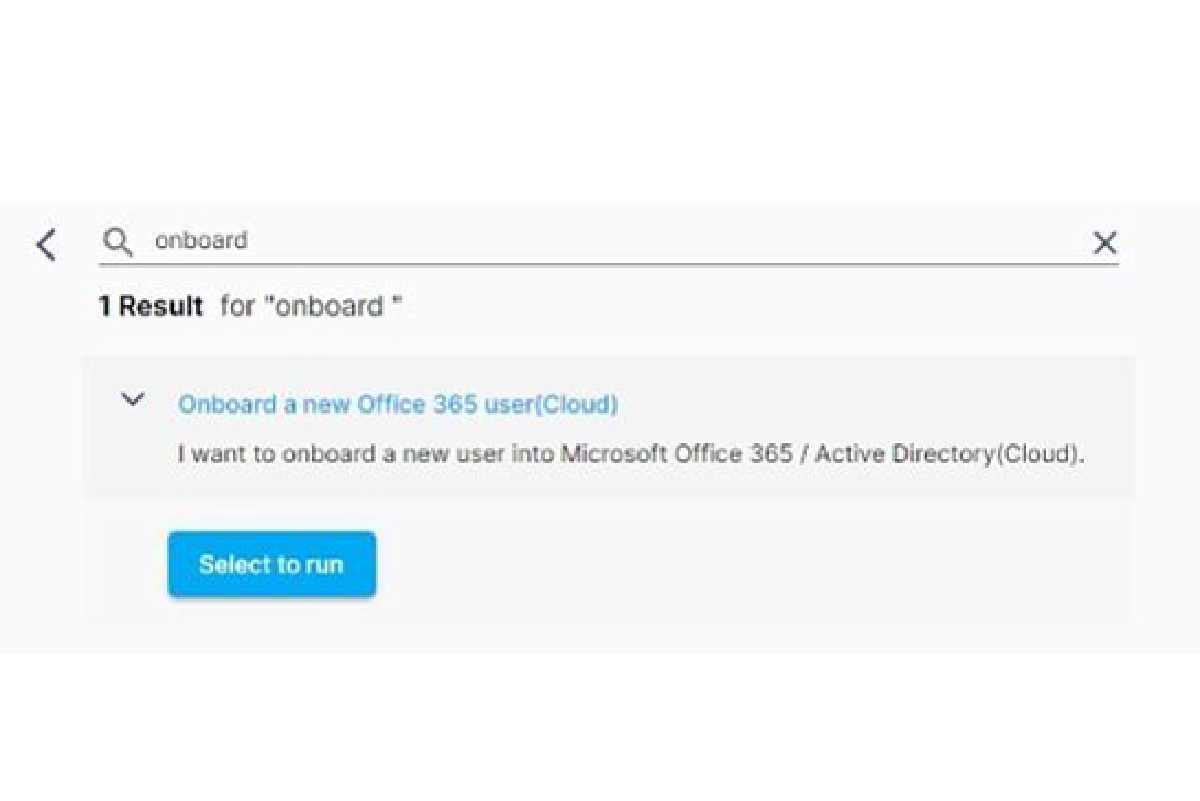The image size is (1200, 801).
Task: Collapse the Onboard Office 365 result chevron
Action: (x=132, y=400)
